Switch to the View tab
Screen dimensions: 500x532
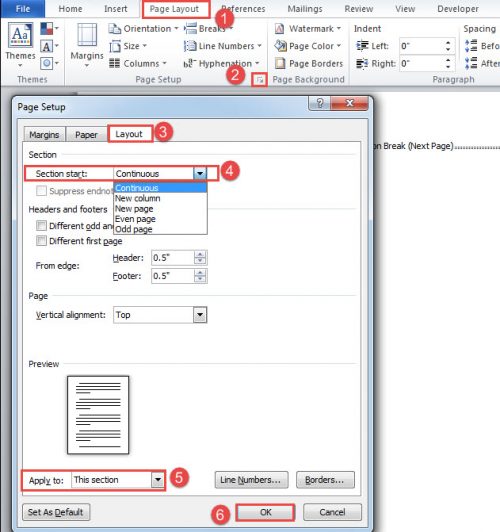[405, 9]
